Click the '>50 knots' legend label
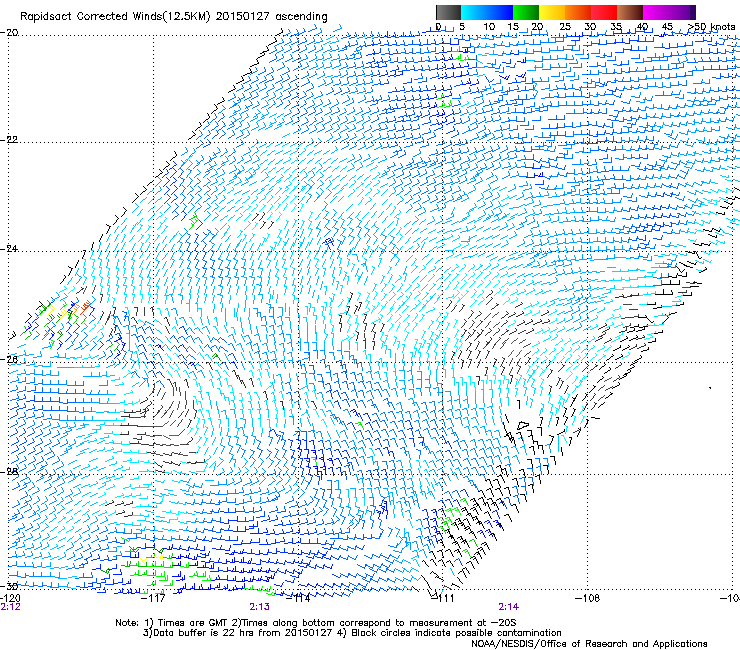The height and width of the screenshot is (650, 740). (x=711, y=26)
